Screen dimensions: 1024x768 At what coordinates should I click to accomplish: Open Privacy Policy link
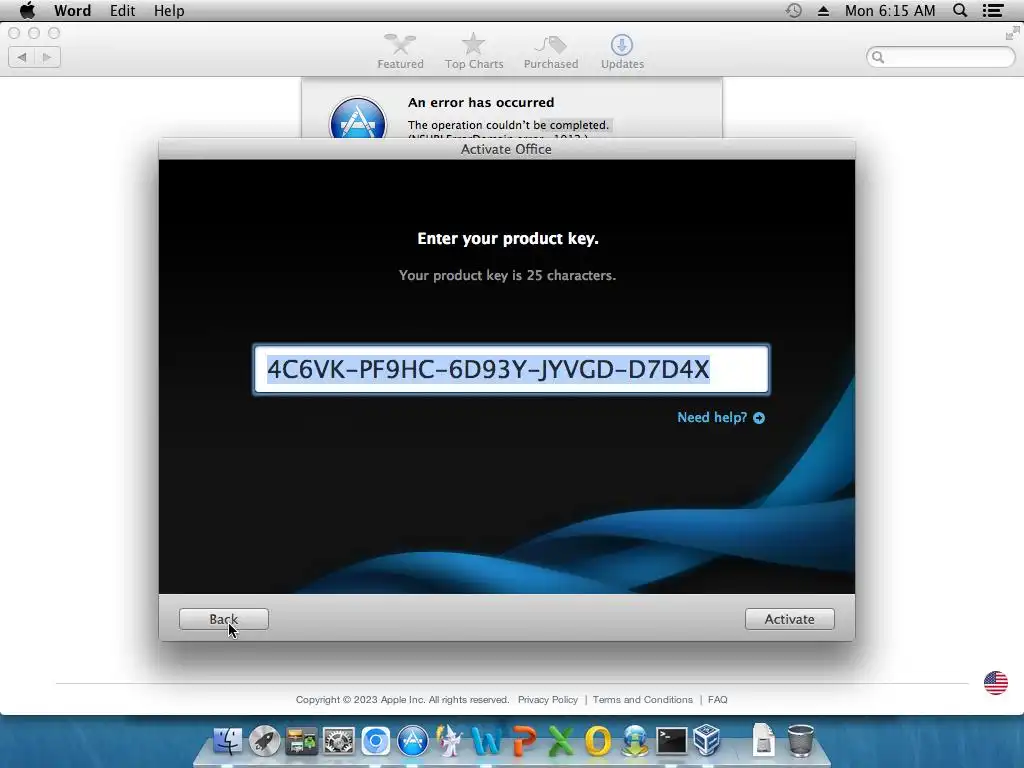[x=548, y=699]
